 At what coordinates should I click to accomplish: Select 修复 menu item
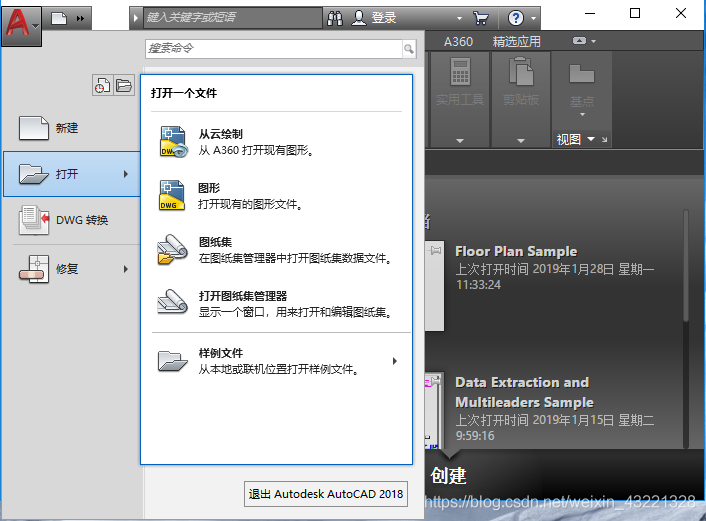click(x=72, y=269)
